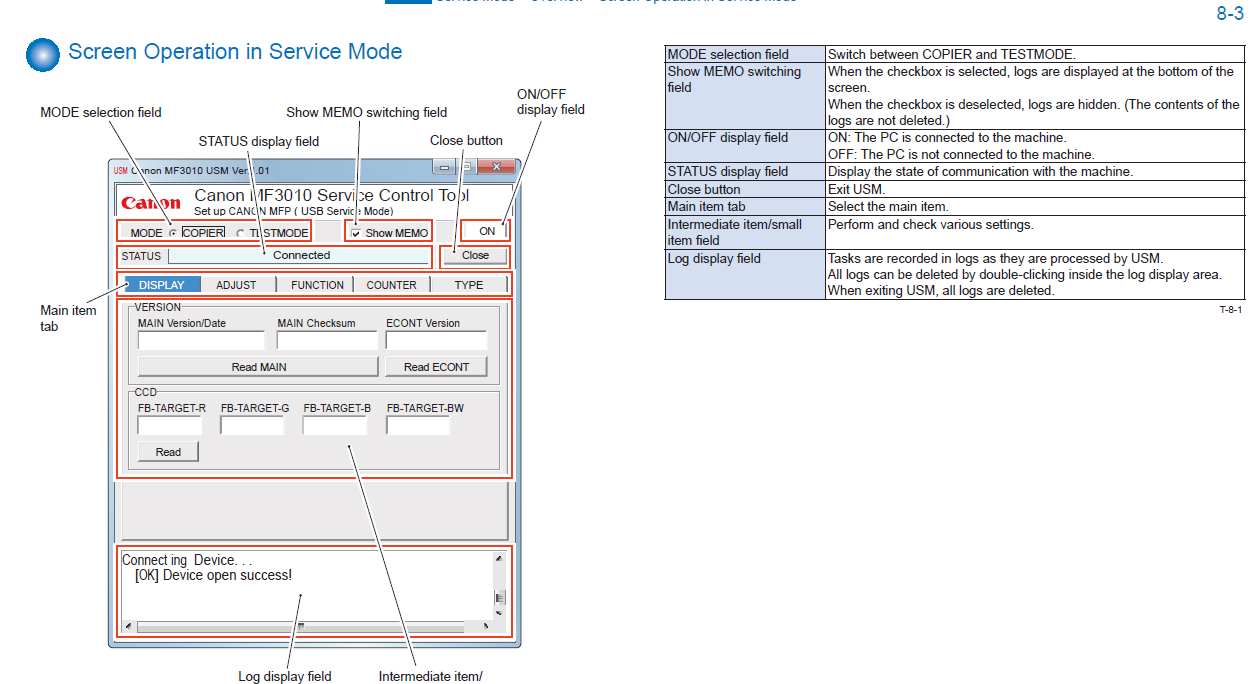Click the log area's scroll up arrow
Screen dimensions: 1254x684
(x=499, y=559)
